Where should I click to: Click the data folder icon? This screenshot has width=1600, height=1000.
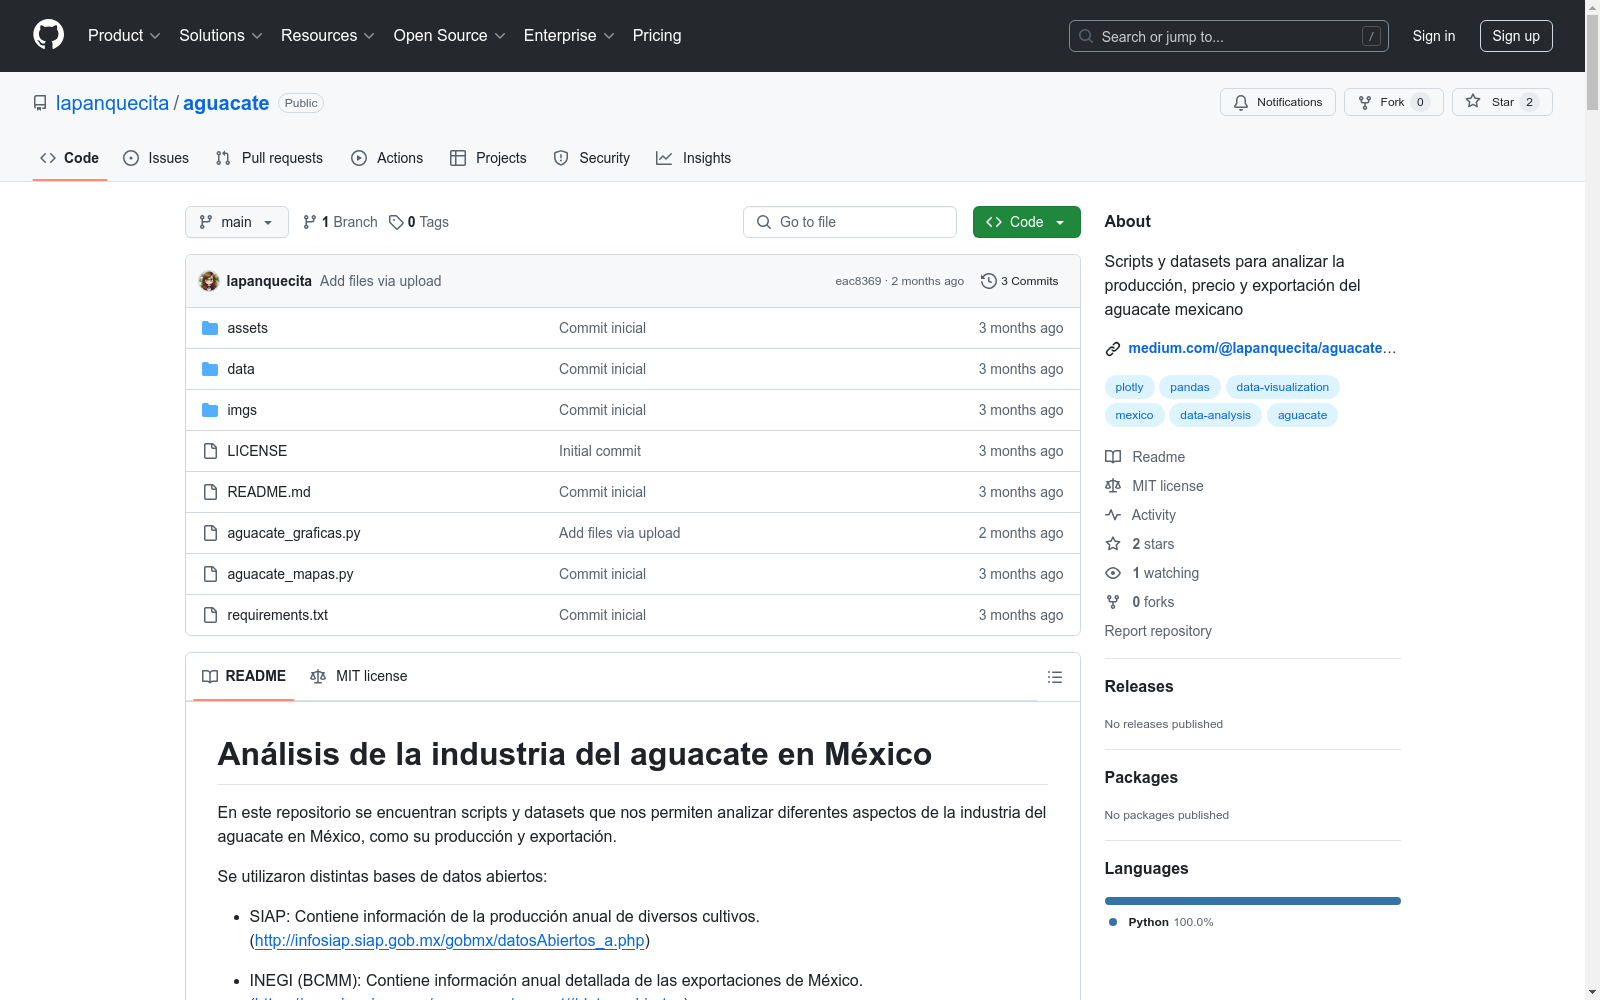point(210,369)
